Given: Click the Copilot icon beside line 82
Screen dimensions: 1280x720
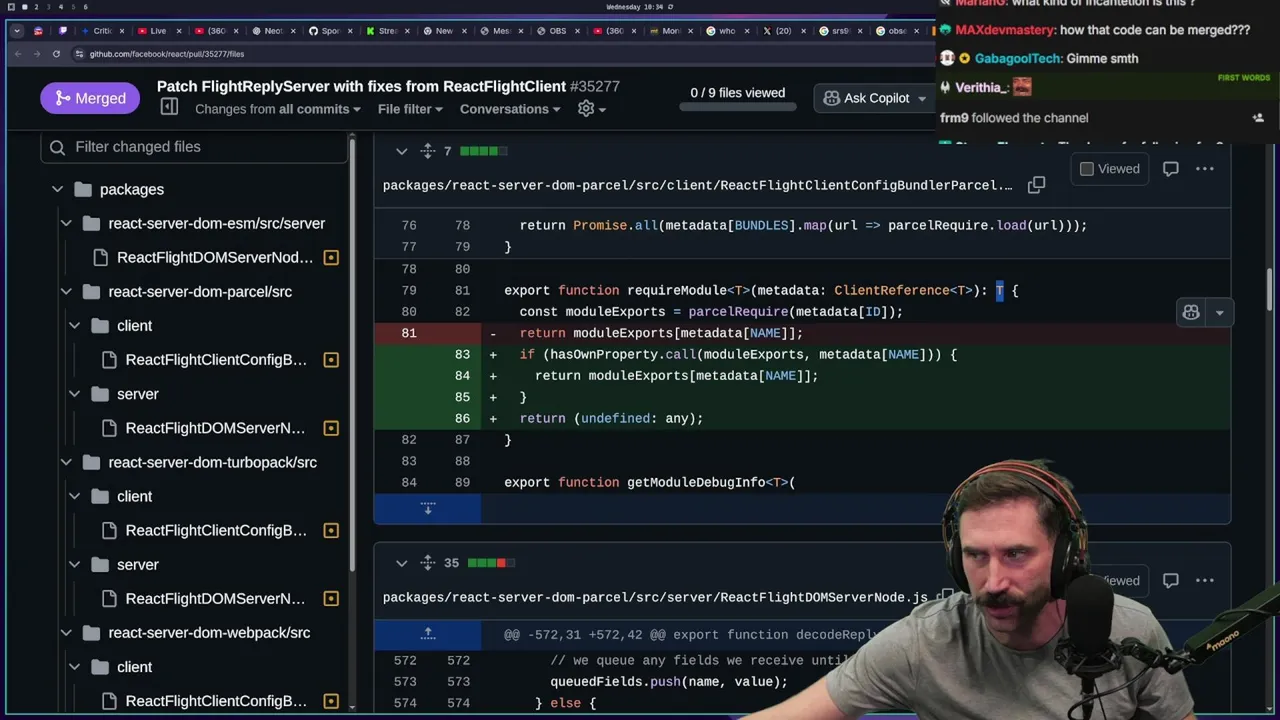Looking at the screenshot, I should [x=1191, y=313].
